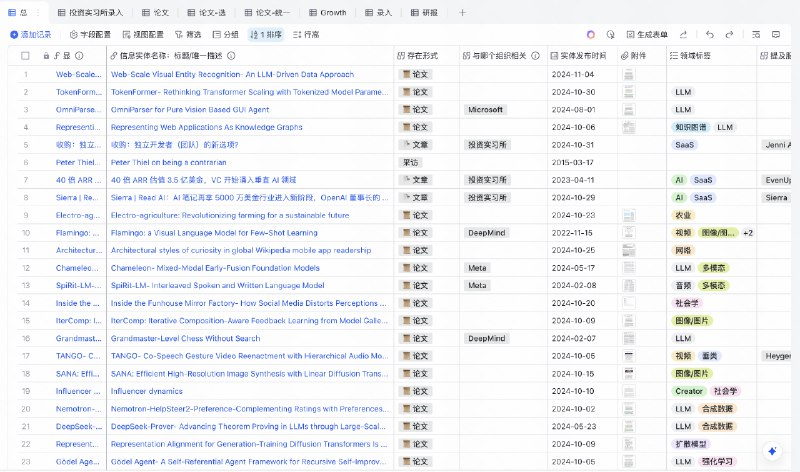This screenshot has width=800, height=472.
Task: Open the 筛选 filter options
Action: [188, 35]
